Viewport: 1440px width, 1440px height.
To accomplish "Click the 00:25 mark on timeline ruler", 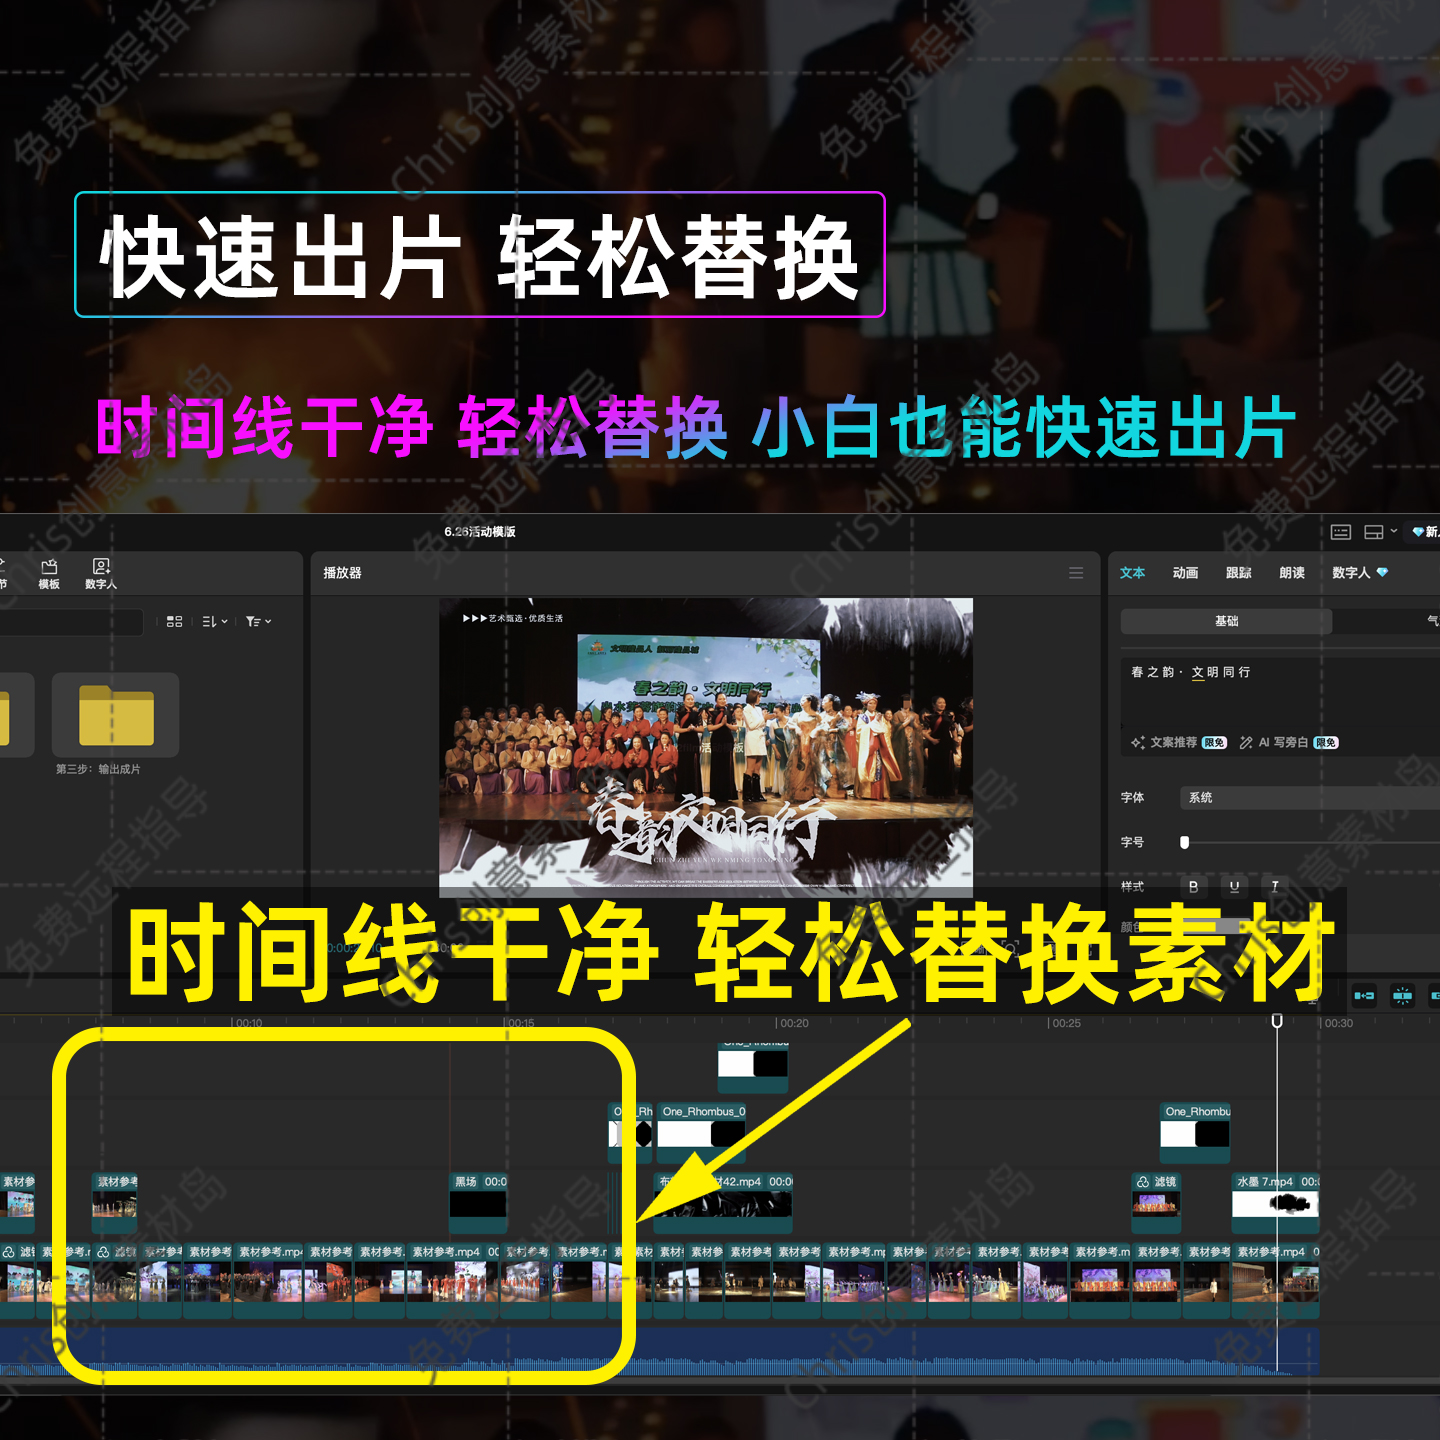I will tap(1064, 1023).
